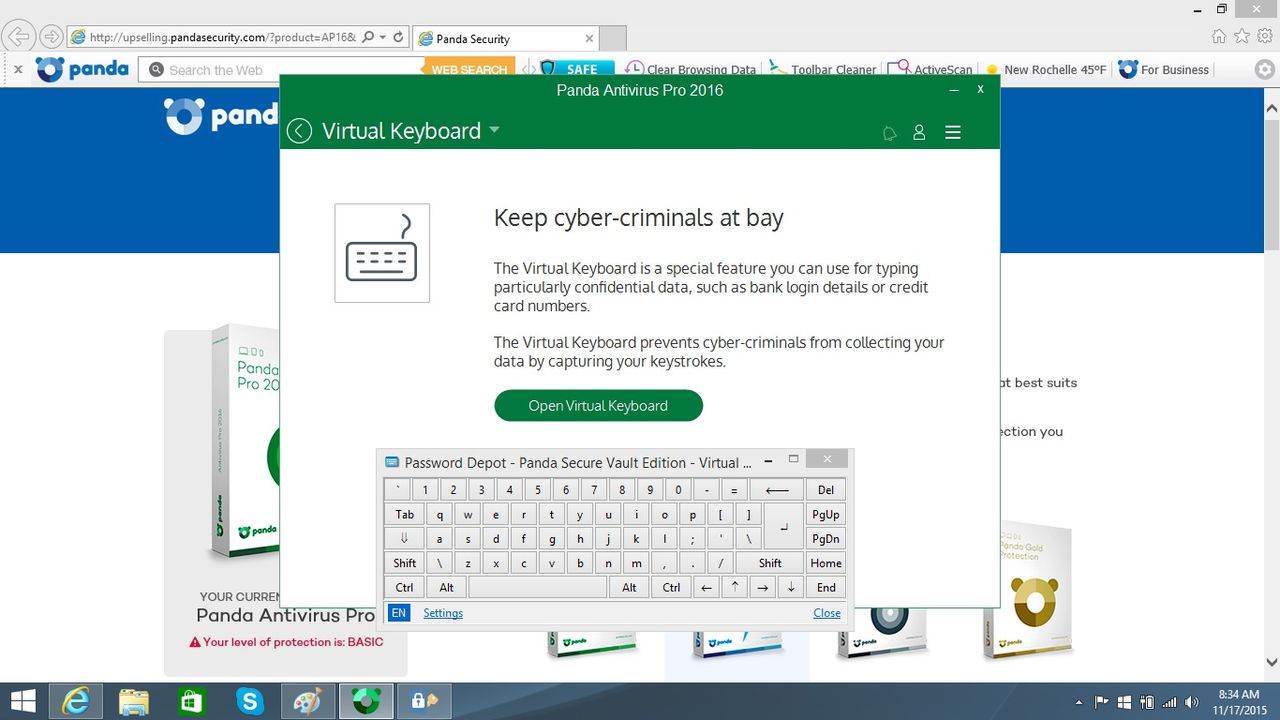This screenshot has height=720, width=1280.
Task: Open Panda toolbar settings gear icon
Action: click(x=1265, y=70)
